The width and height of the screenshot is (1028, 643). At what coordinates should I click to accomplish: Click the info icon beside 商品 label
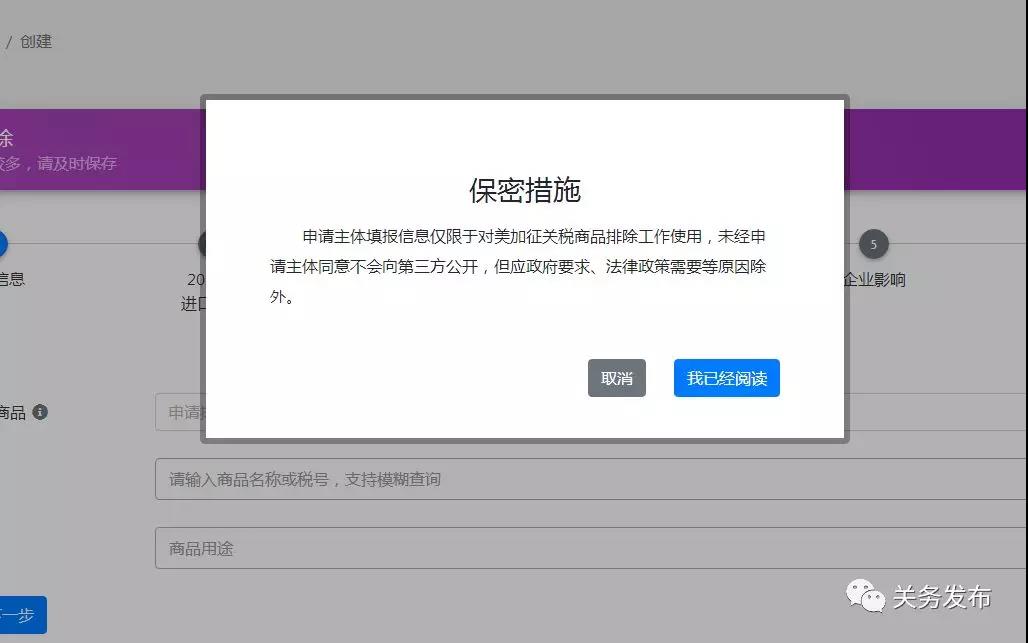pyautogui.click(x=40, y=412)
